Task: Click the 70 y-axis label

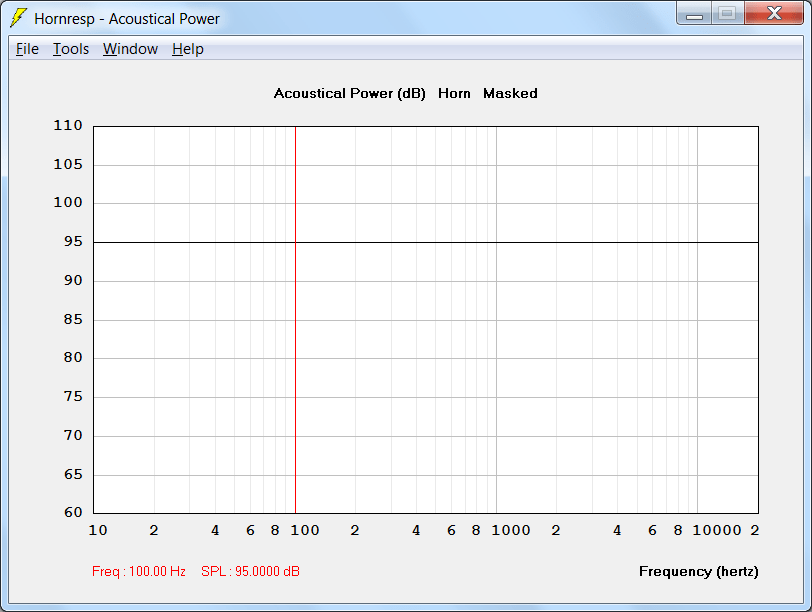Action: tap(73, 435)
